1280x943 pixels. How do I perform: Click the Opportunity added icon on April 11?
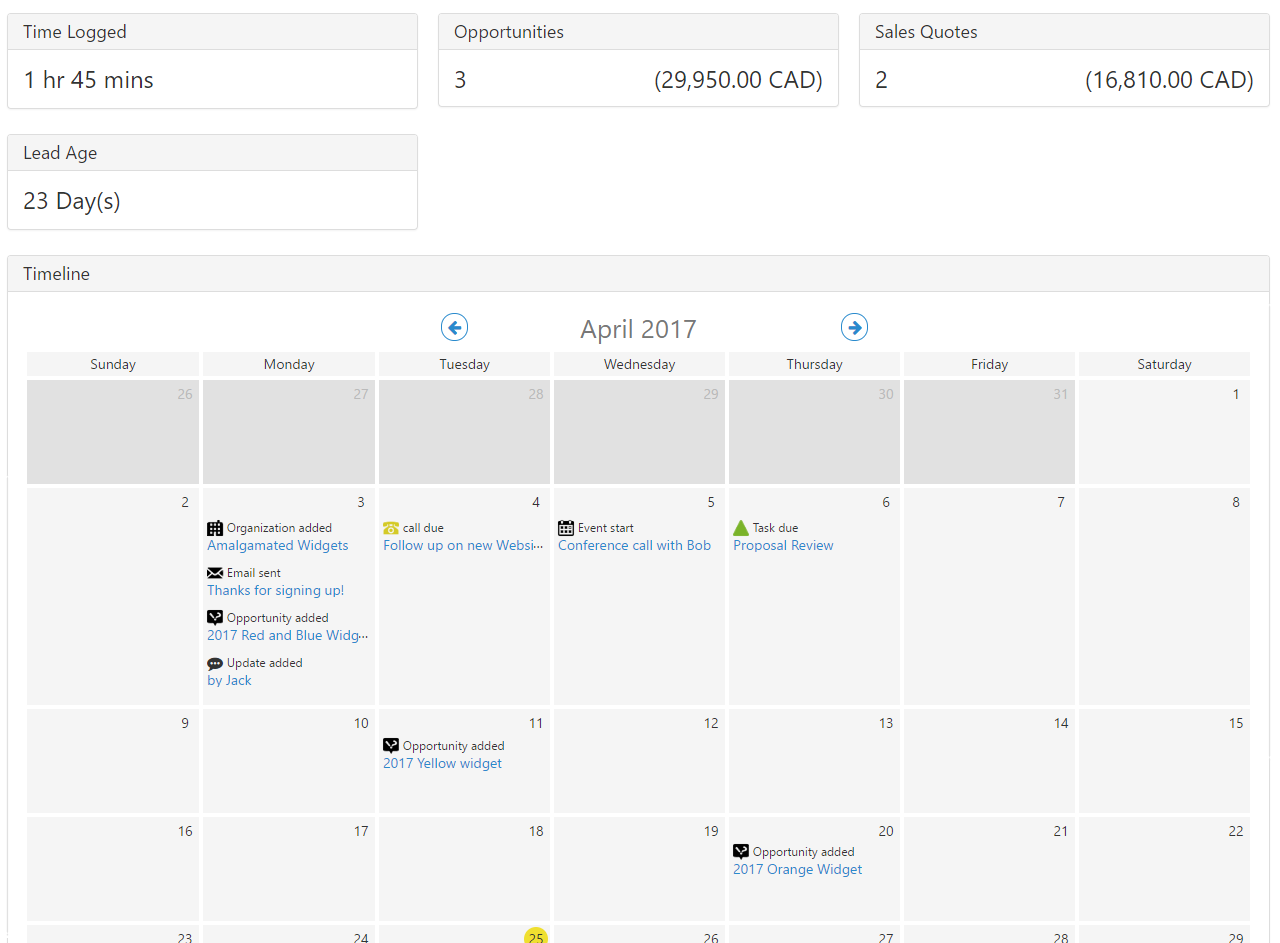(x=391, y=746)
